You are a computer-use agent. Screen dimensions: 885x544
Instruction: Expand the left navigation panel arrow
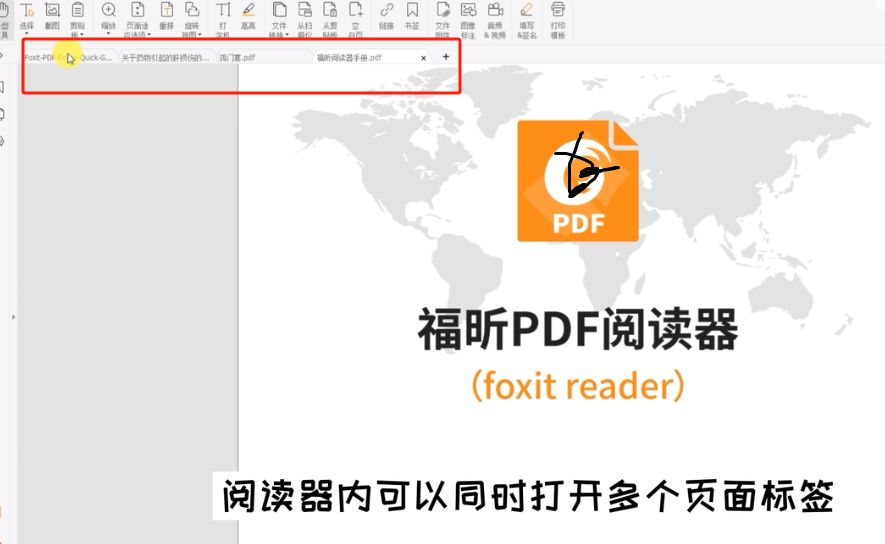[14, 317]
